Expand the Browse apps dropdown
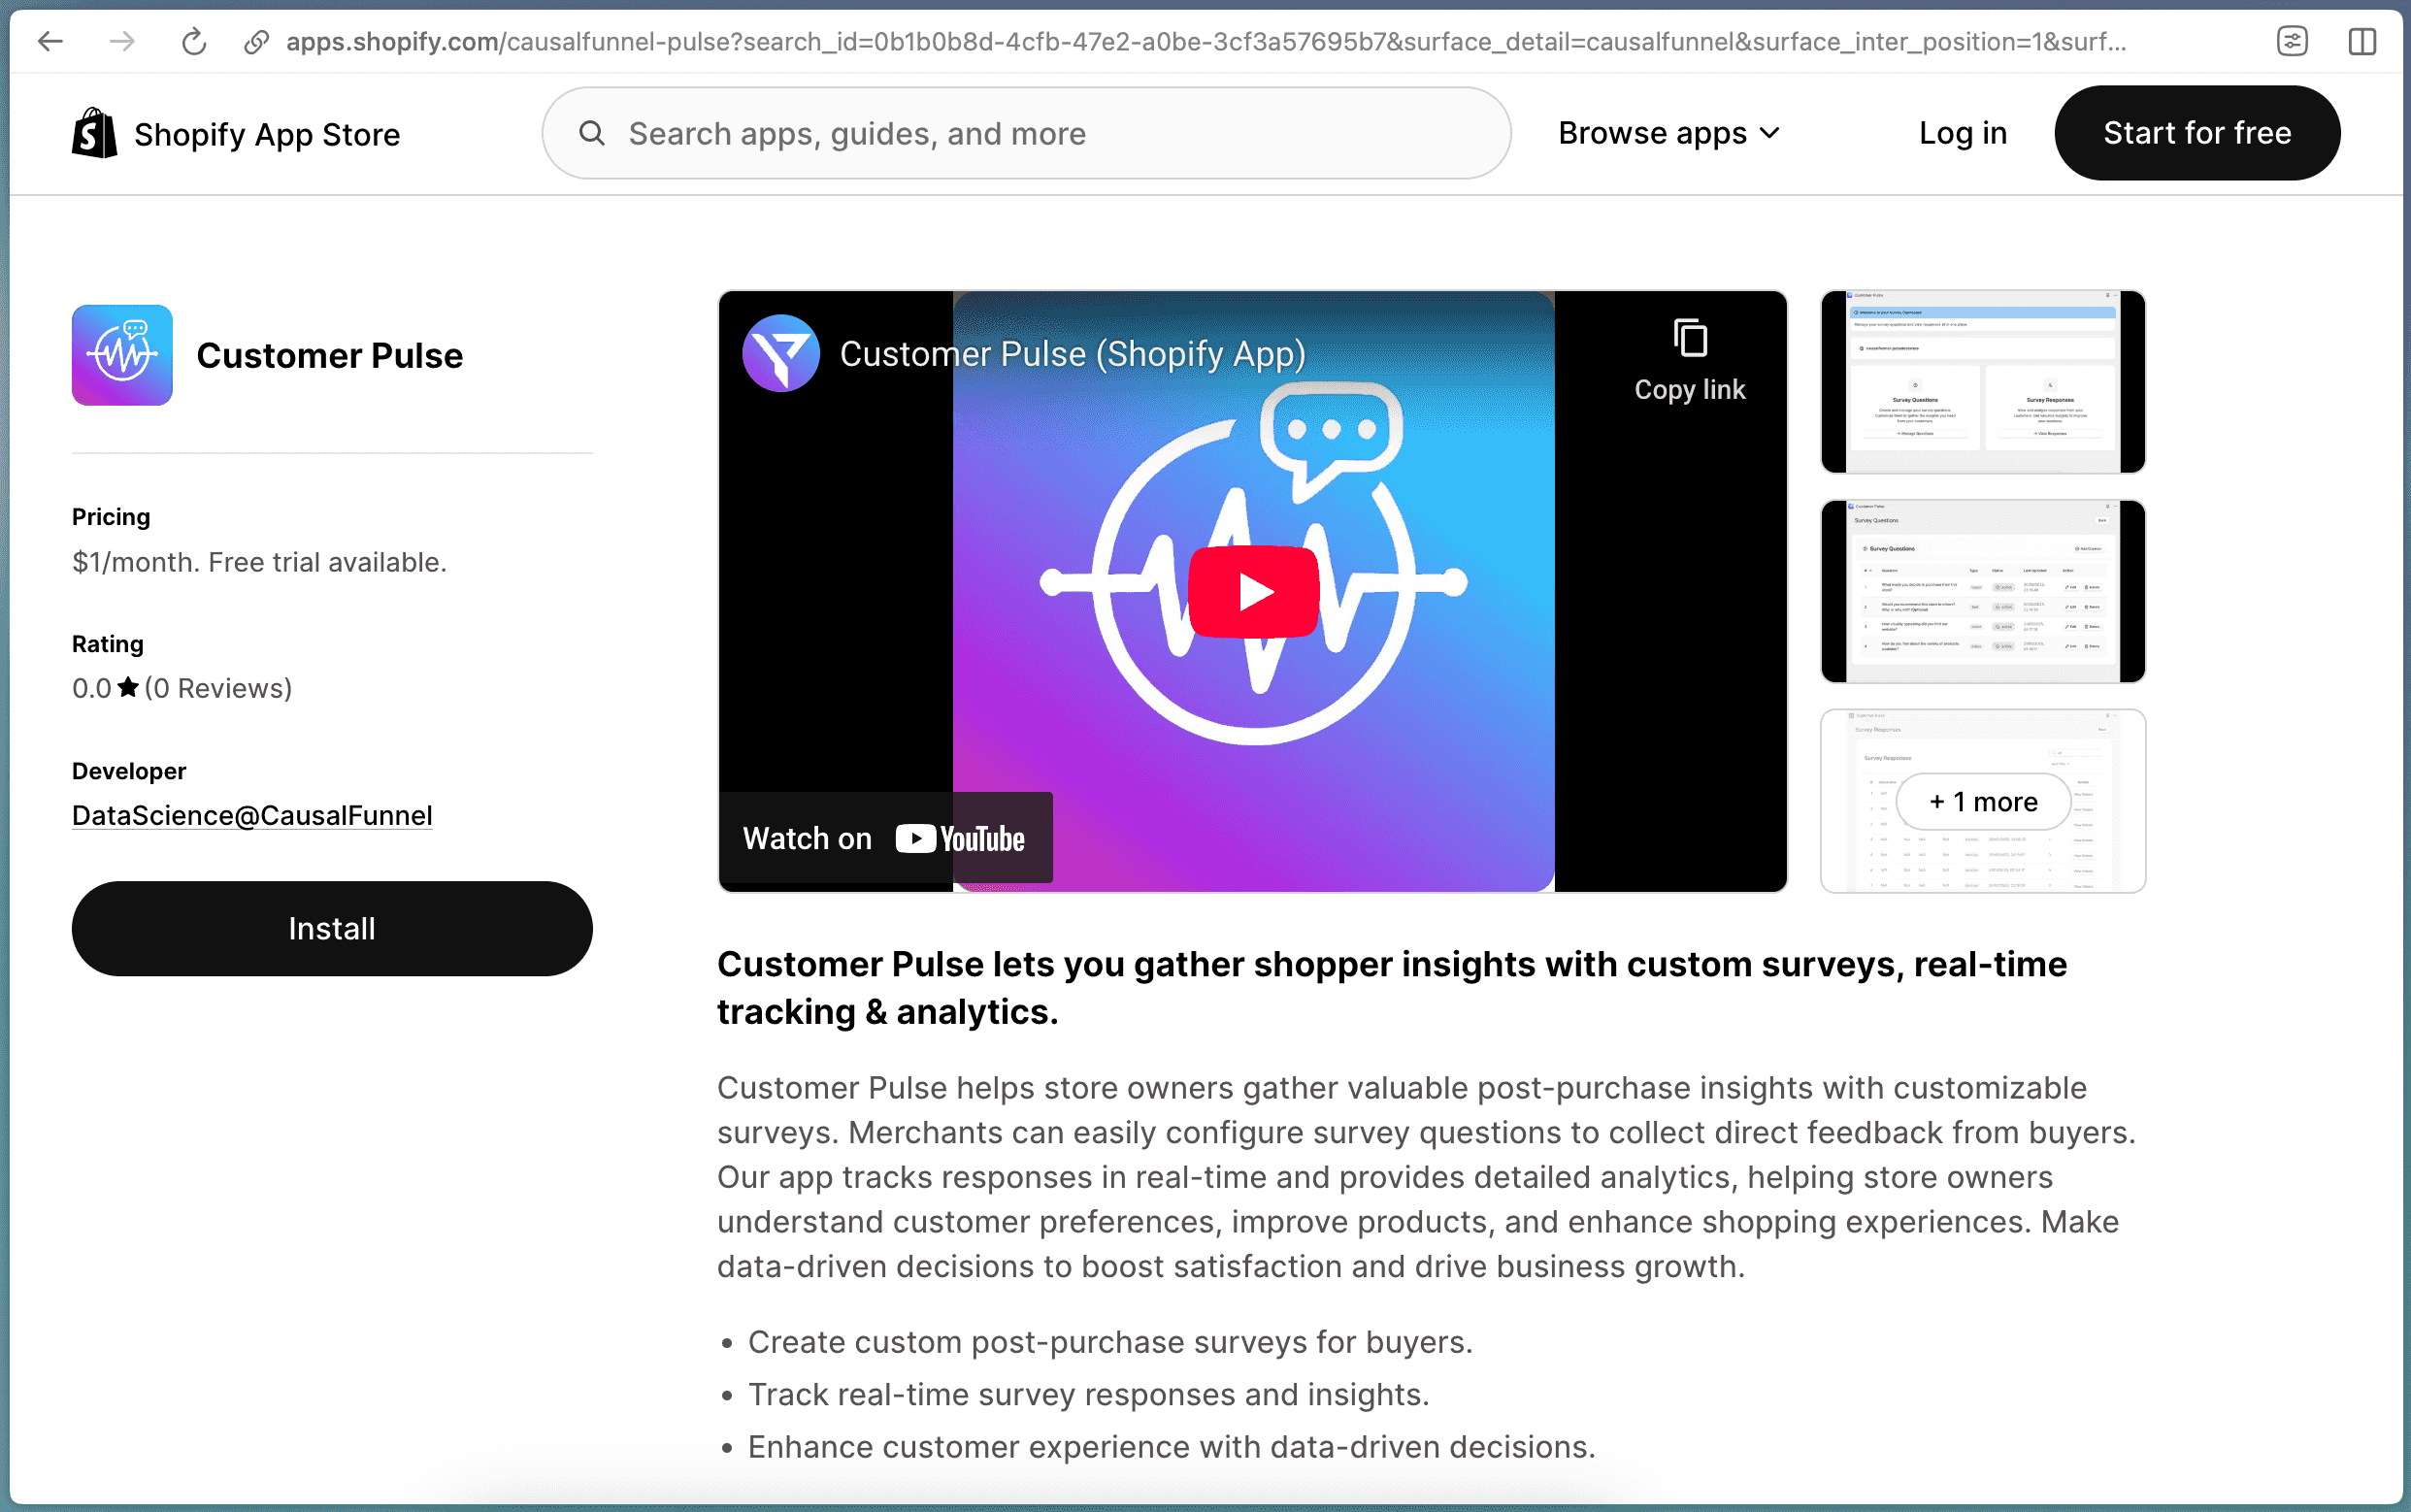Viewport: 2411px width, 1512px height. [1668, 133]
